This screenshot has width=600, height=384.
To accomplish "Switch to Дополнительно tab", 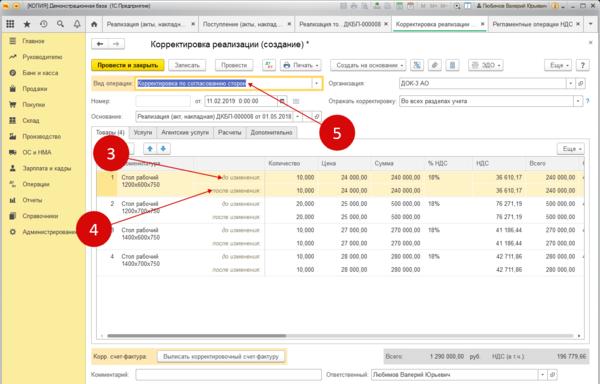I will point(271,132).
